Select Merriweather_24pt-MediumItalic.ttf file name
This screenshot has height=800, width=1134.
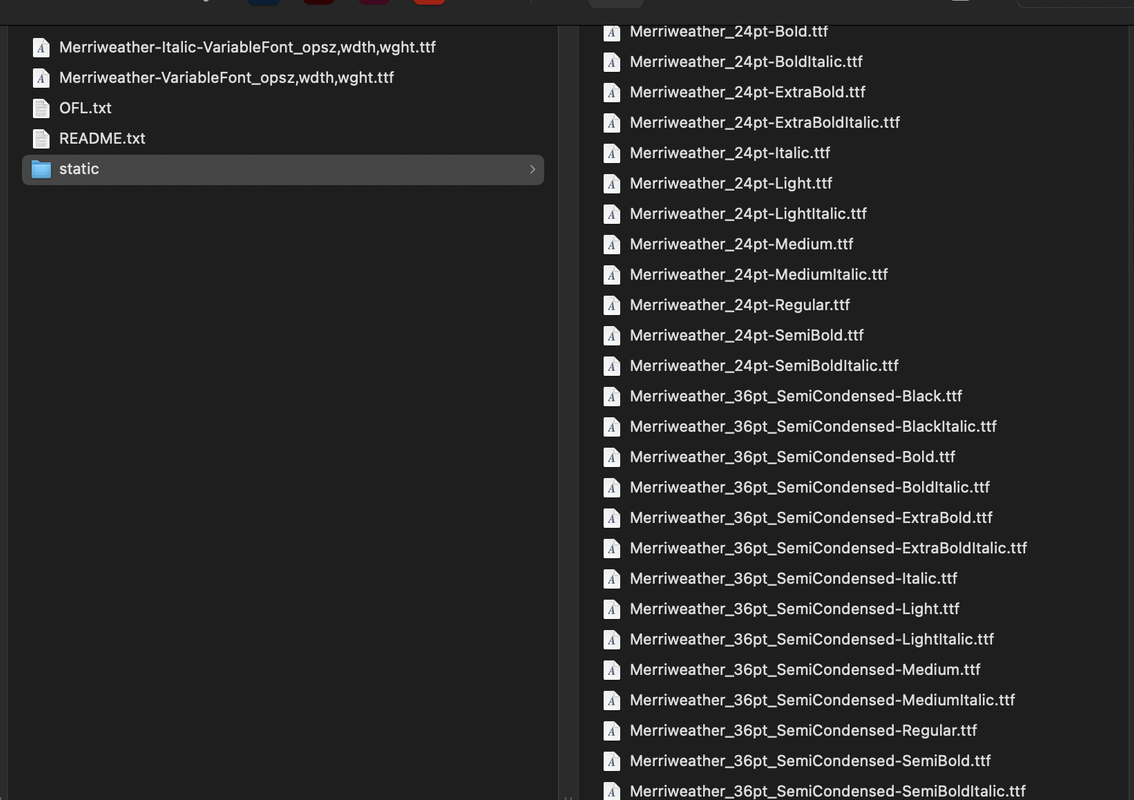(759, 274)
